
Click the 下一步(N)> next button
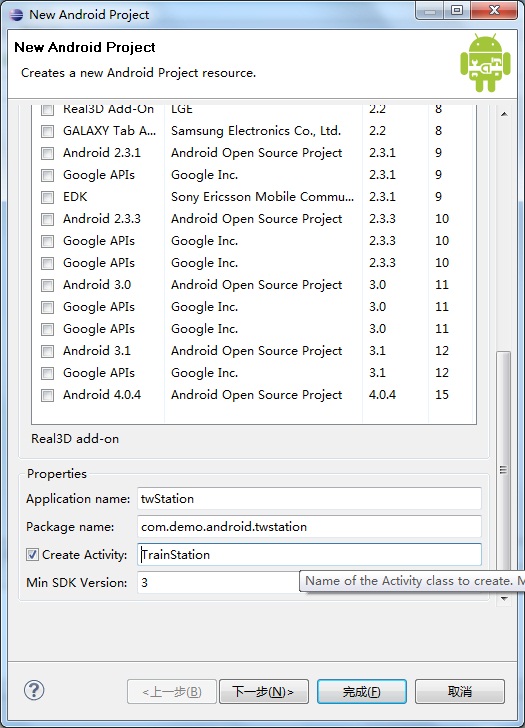click(x=264, y=692)
